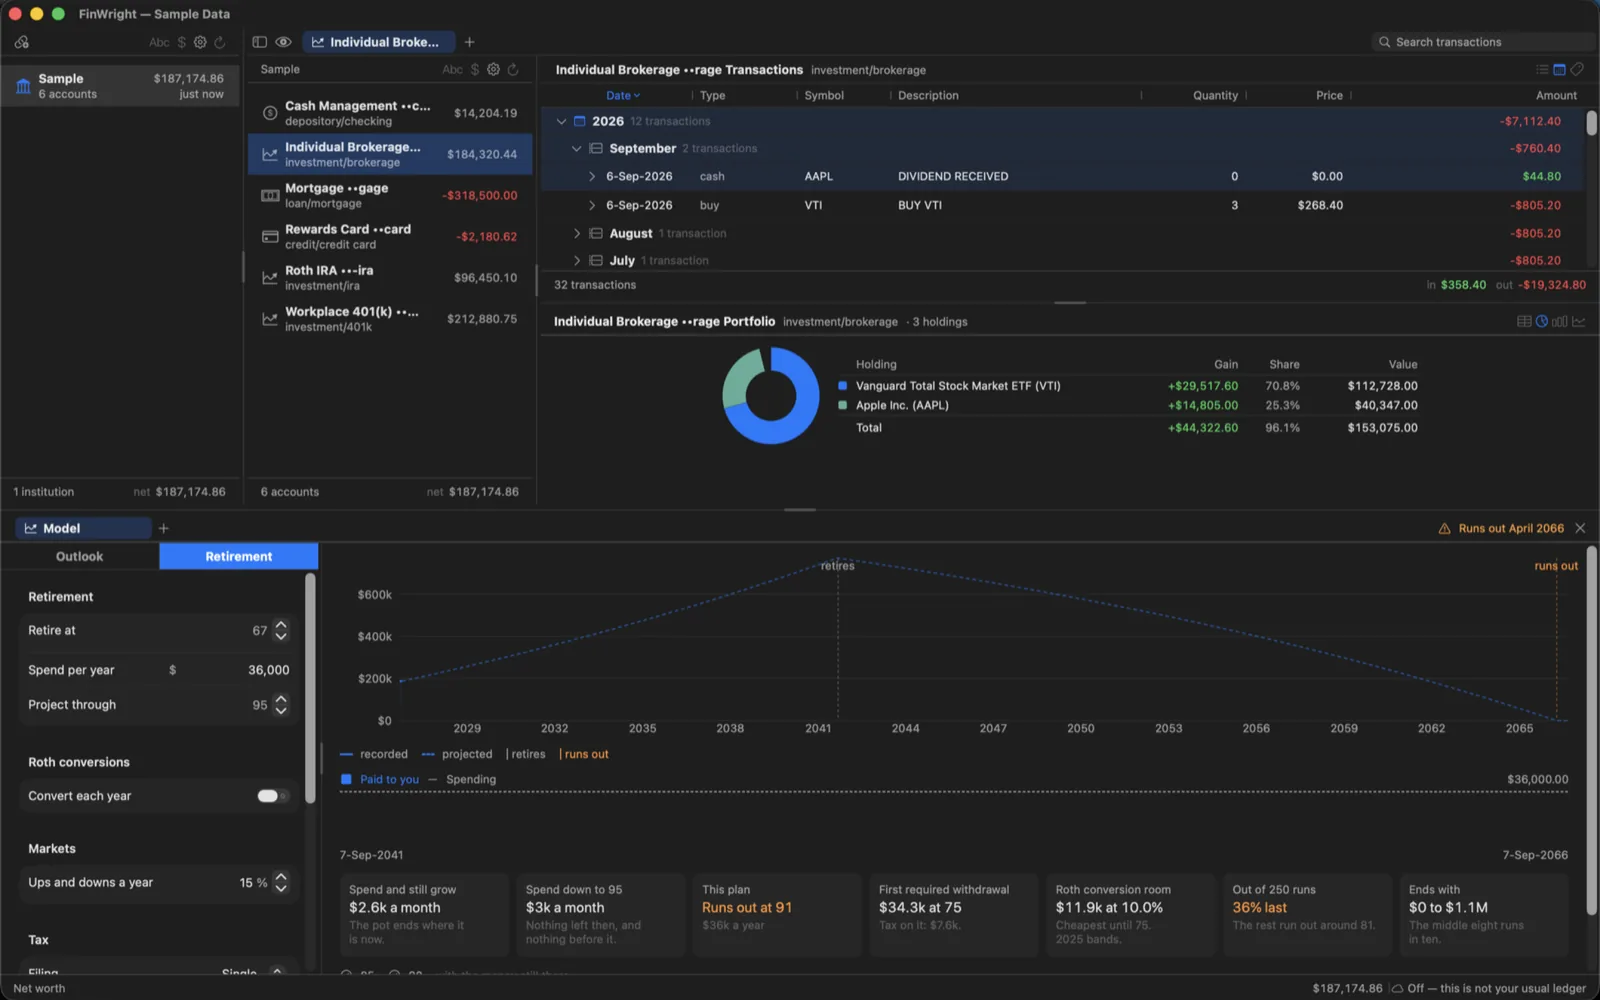Switch to the Retirement tab
Viewport: 1600px width, 1000px height.
pos(239,556)
